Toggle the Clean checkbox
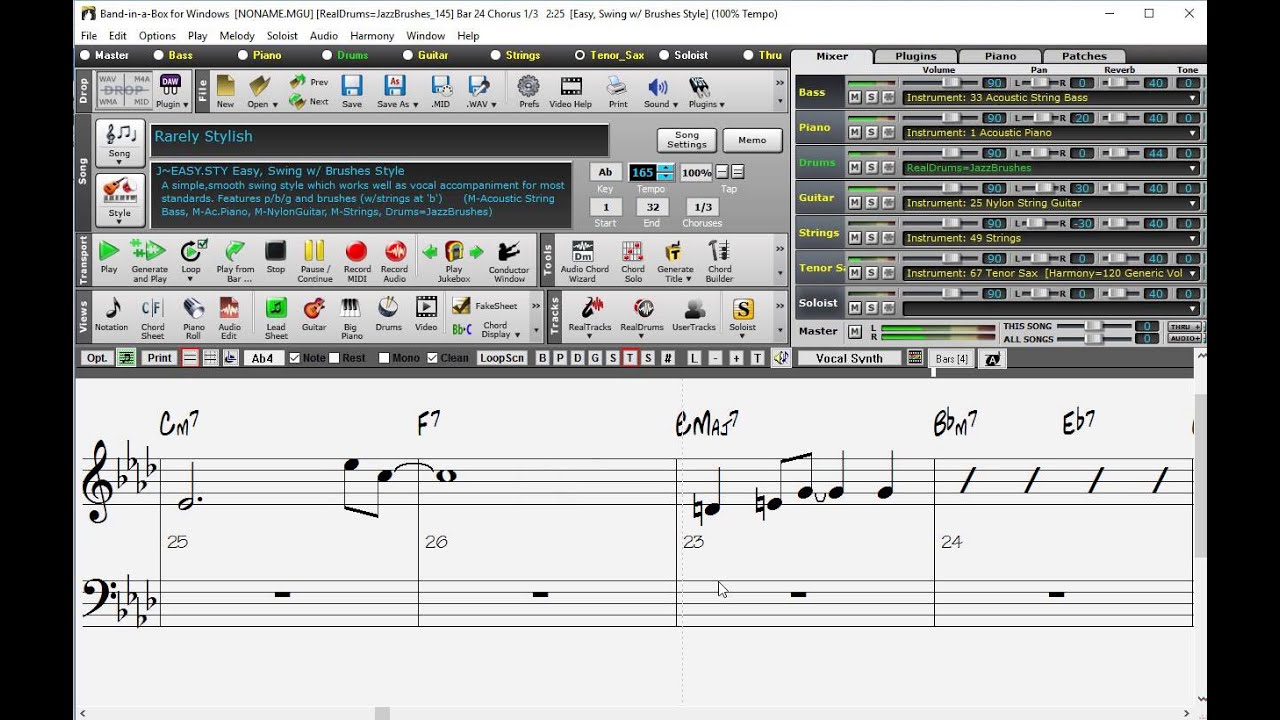The width and height of the screenshot is (1280, 720). (432, 358)
